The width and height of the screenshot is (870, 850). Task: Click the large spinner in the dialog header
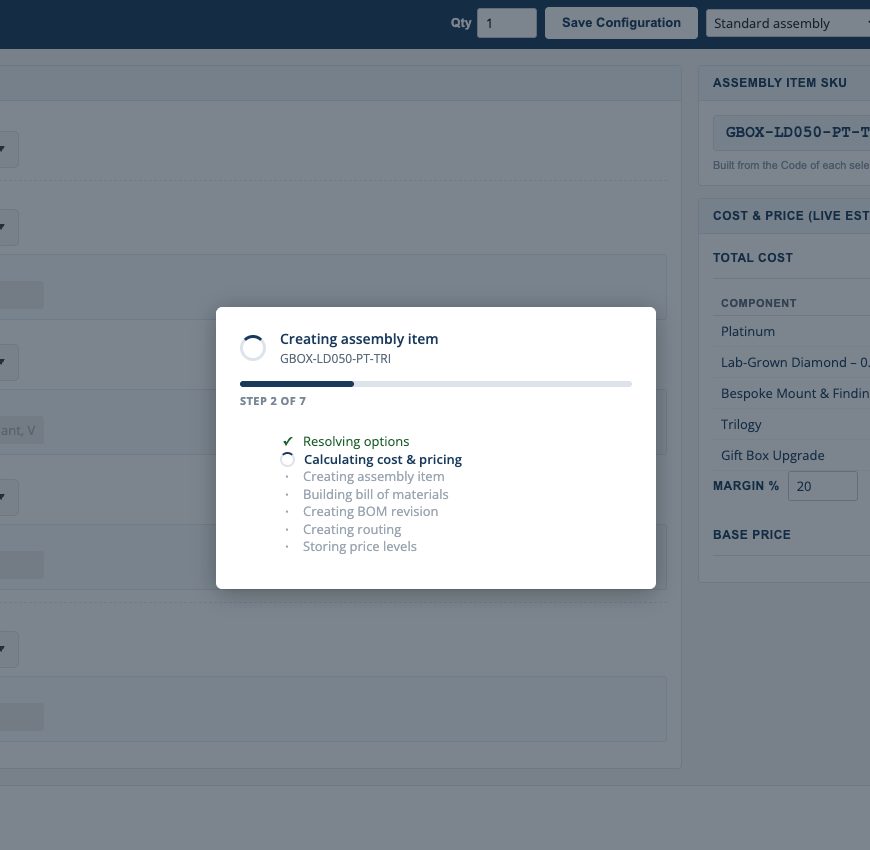click(x=252, y=348)
